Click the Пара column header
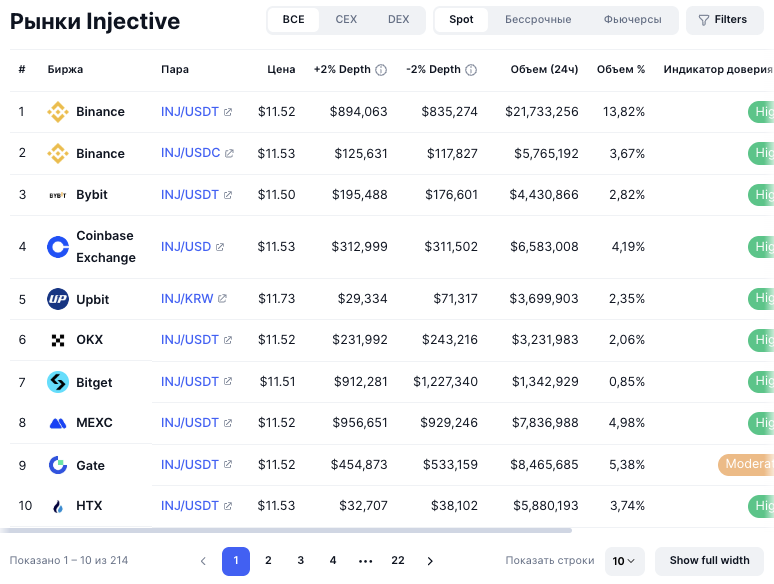Image resolution: width=774 pixels, height=584 pixels. (x=175, y=70)
